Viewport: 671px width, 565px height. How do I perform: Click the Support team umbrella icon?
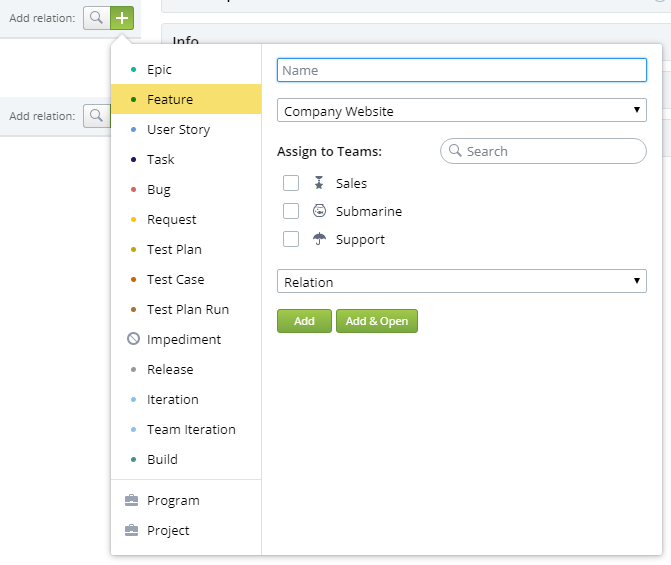pyautogui.click(x=319, y=239)
